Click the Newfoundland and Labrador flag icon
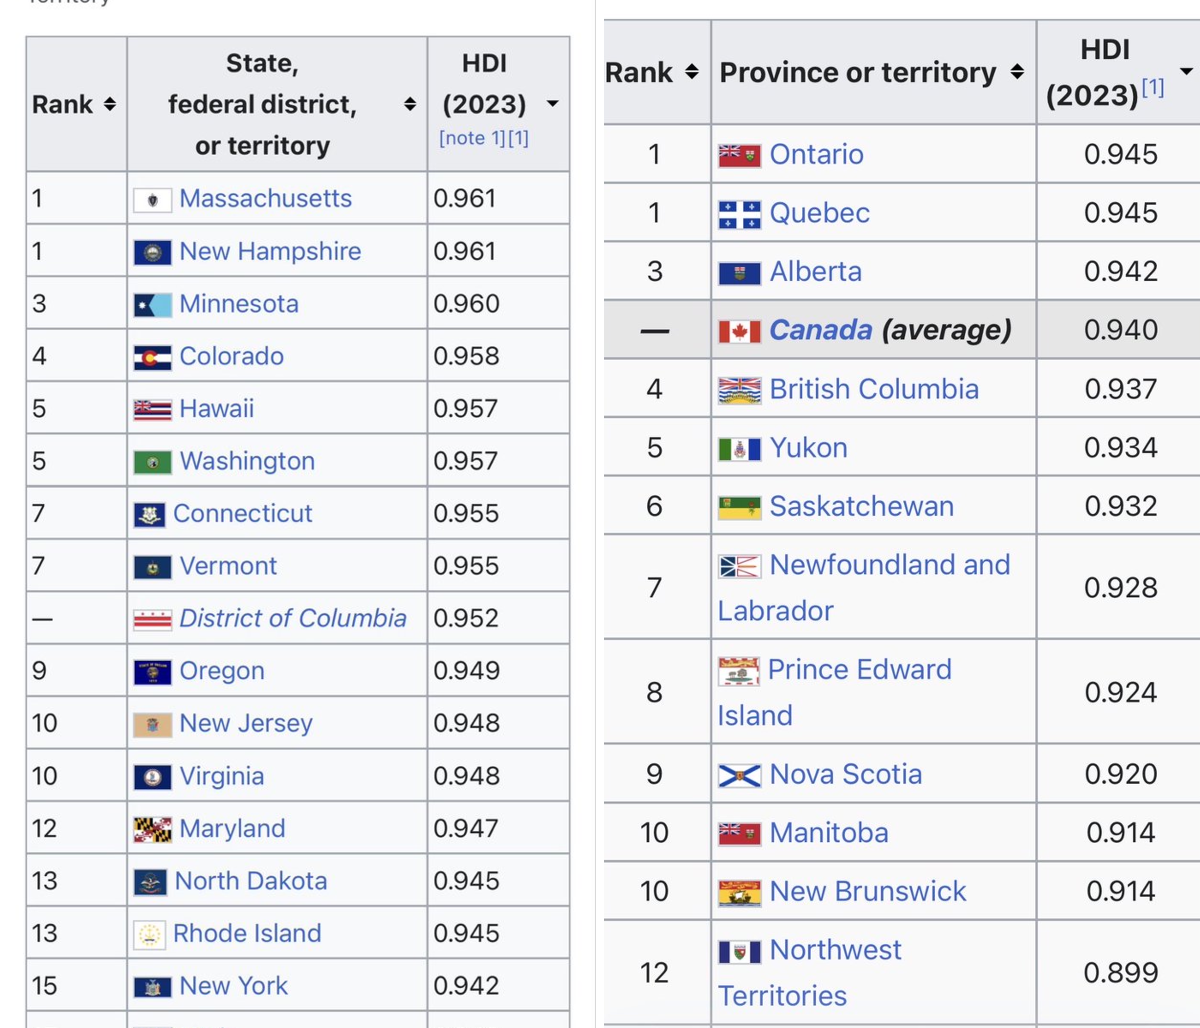1200x1028 pixels. (x=739, y=566)
